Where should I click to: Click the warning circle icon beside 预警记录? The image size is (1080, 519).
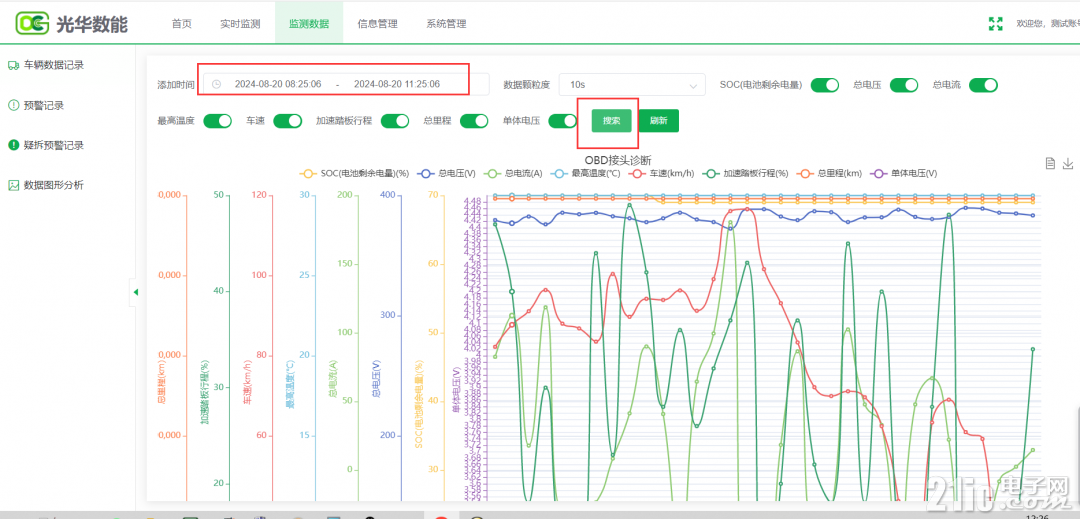pyautogui.click(x=13, y=105)
